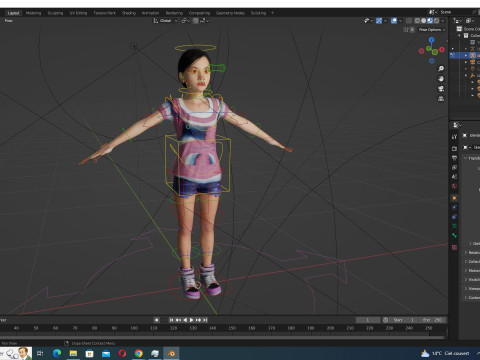Click the hand pan-view gizmo
This screenshot has height=360, width=480.
(441, 79)
